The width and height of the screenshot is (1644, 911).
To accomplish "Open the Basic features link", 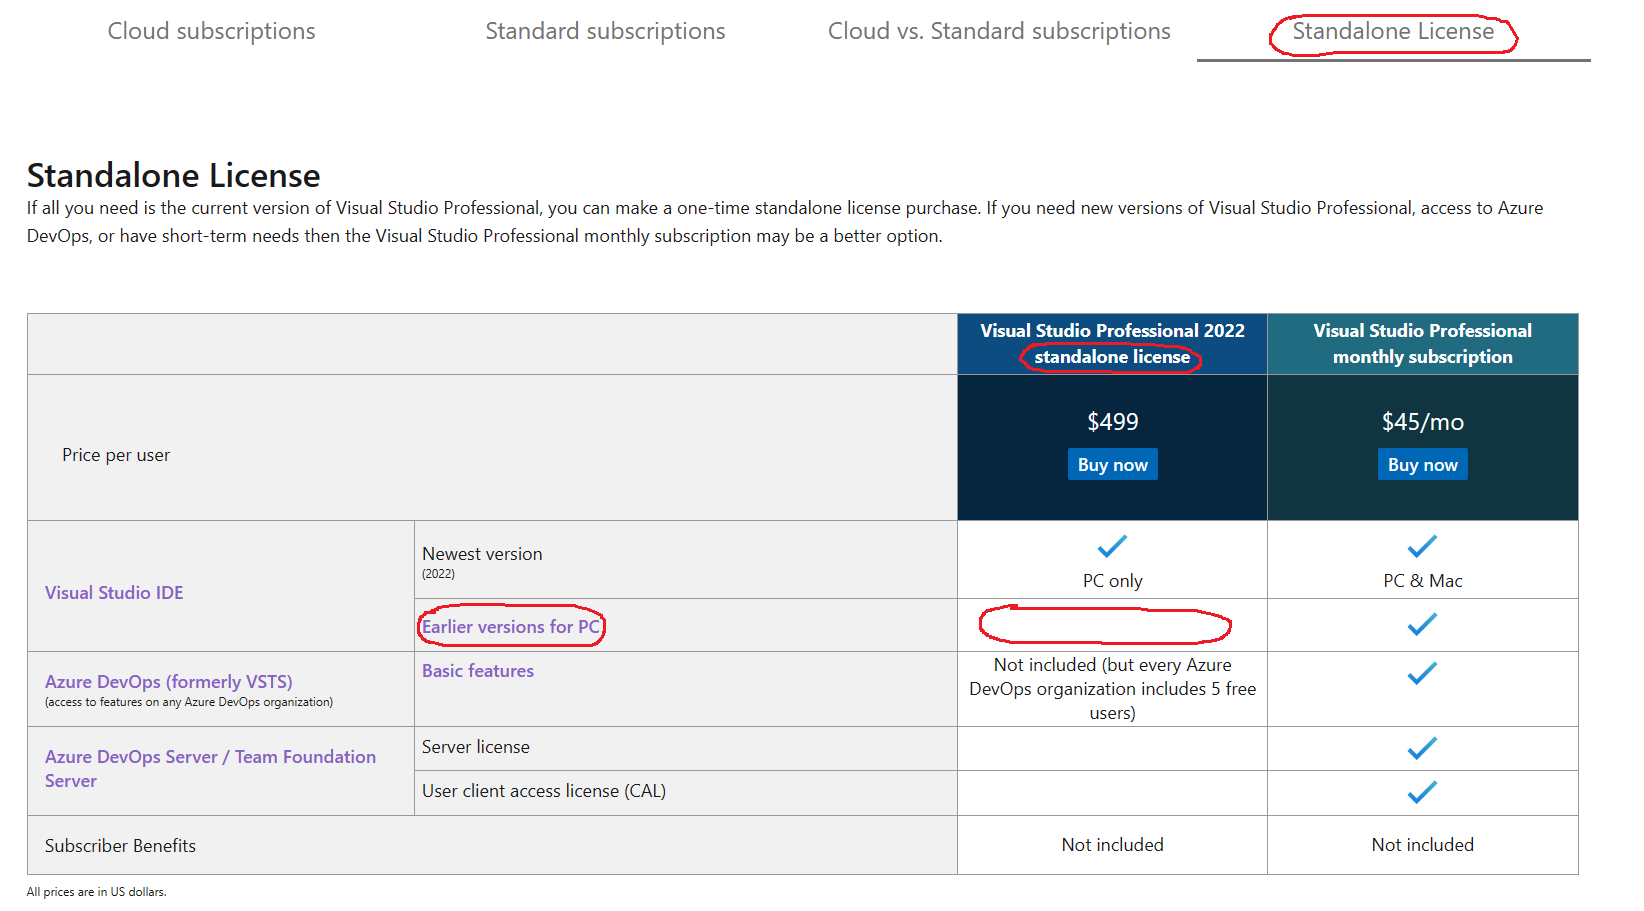I will [x=477, y=670].
